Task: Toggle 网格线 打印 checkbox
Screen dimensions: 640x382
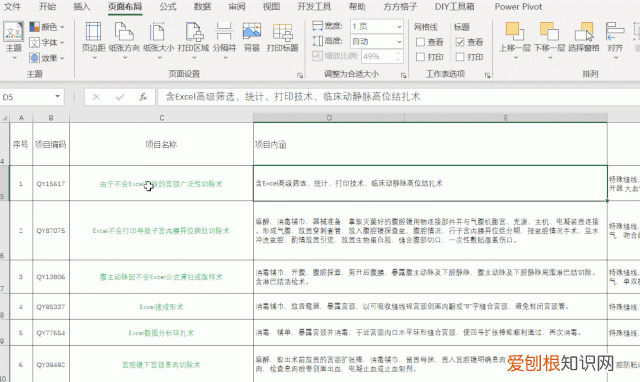Action: point(420,57)
